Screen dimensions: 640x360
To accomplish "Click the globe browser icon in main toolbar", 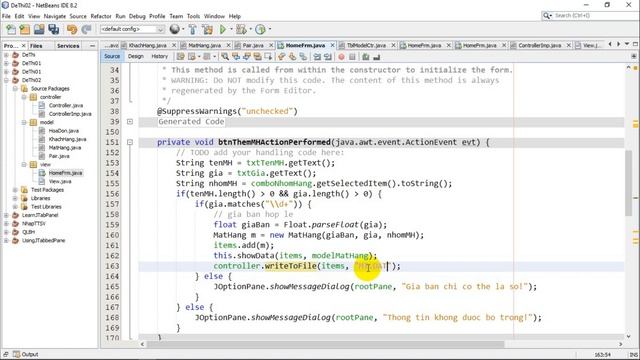I will [x=175, y=29].
